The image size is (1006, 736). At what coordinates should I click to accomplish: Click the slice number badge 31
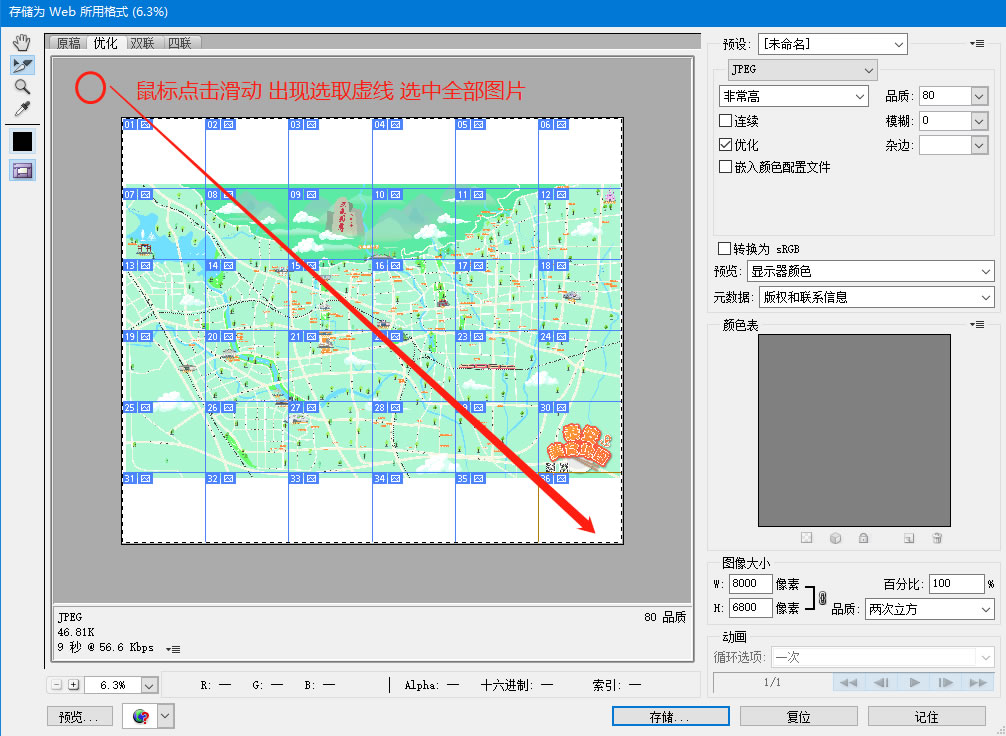pyautogui.click(x=130, y=478)
